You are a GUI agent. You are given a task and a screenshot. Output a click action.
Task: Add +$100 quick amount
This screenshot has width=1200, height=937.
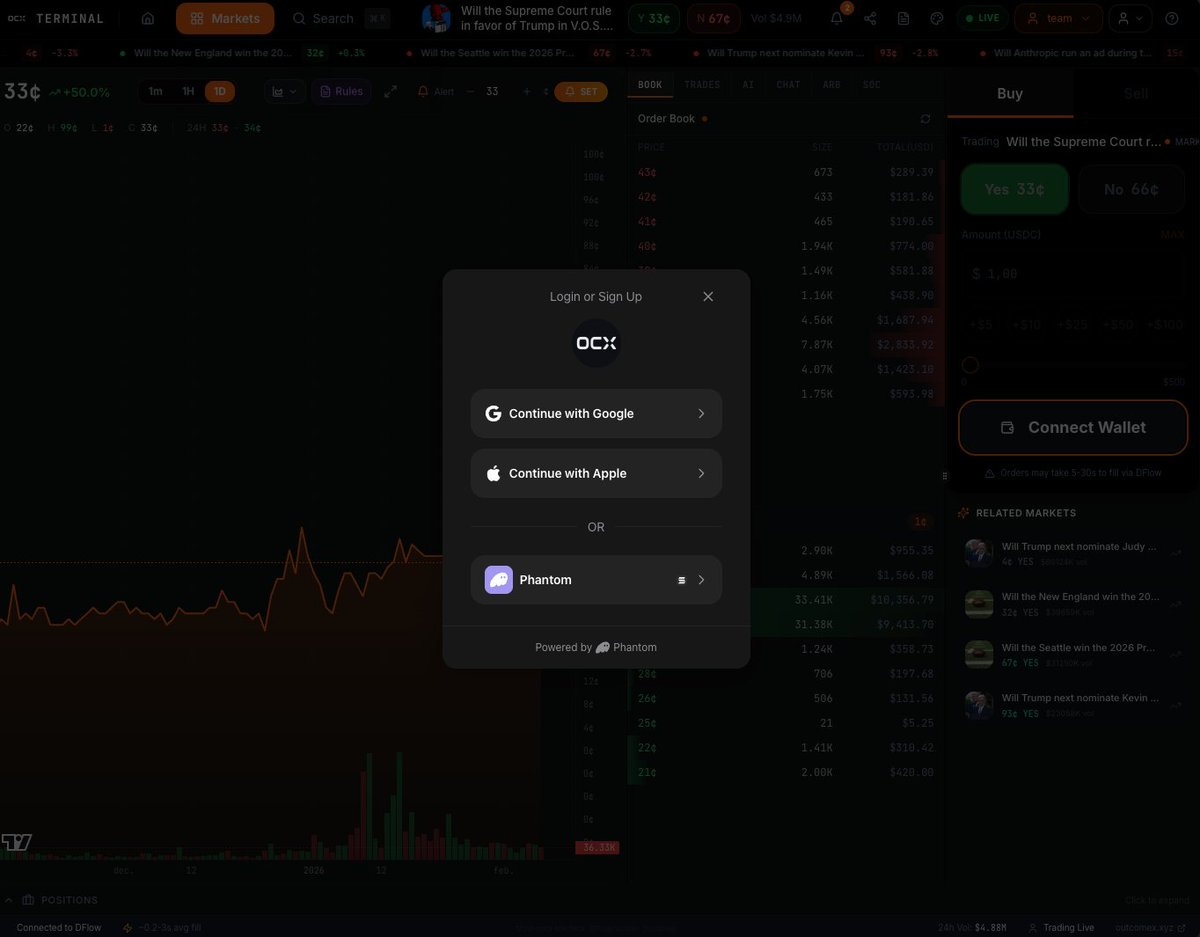point(1164,324)
